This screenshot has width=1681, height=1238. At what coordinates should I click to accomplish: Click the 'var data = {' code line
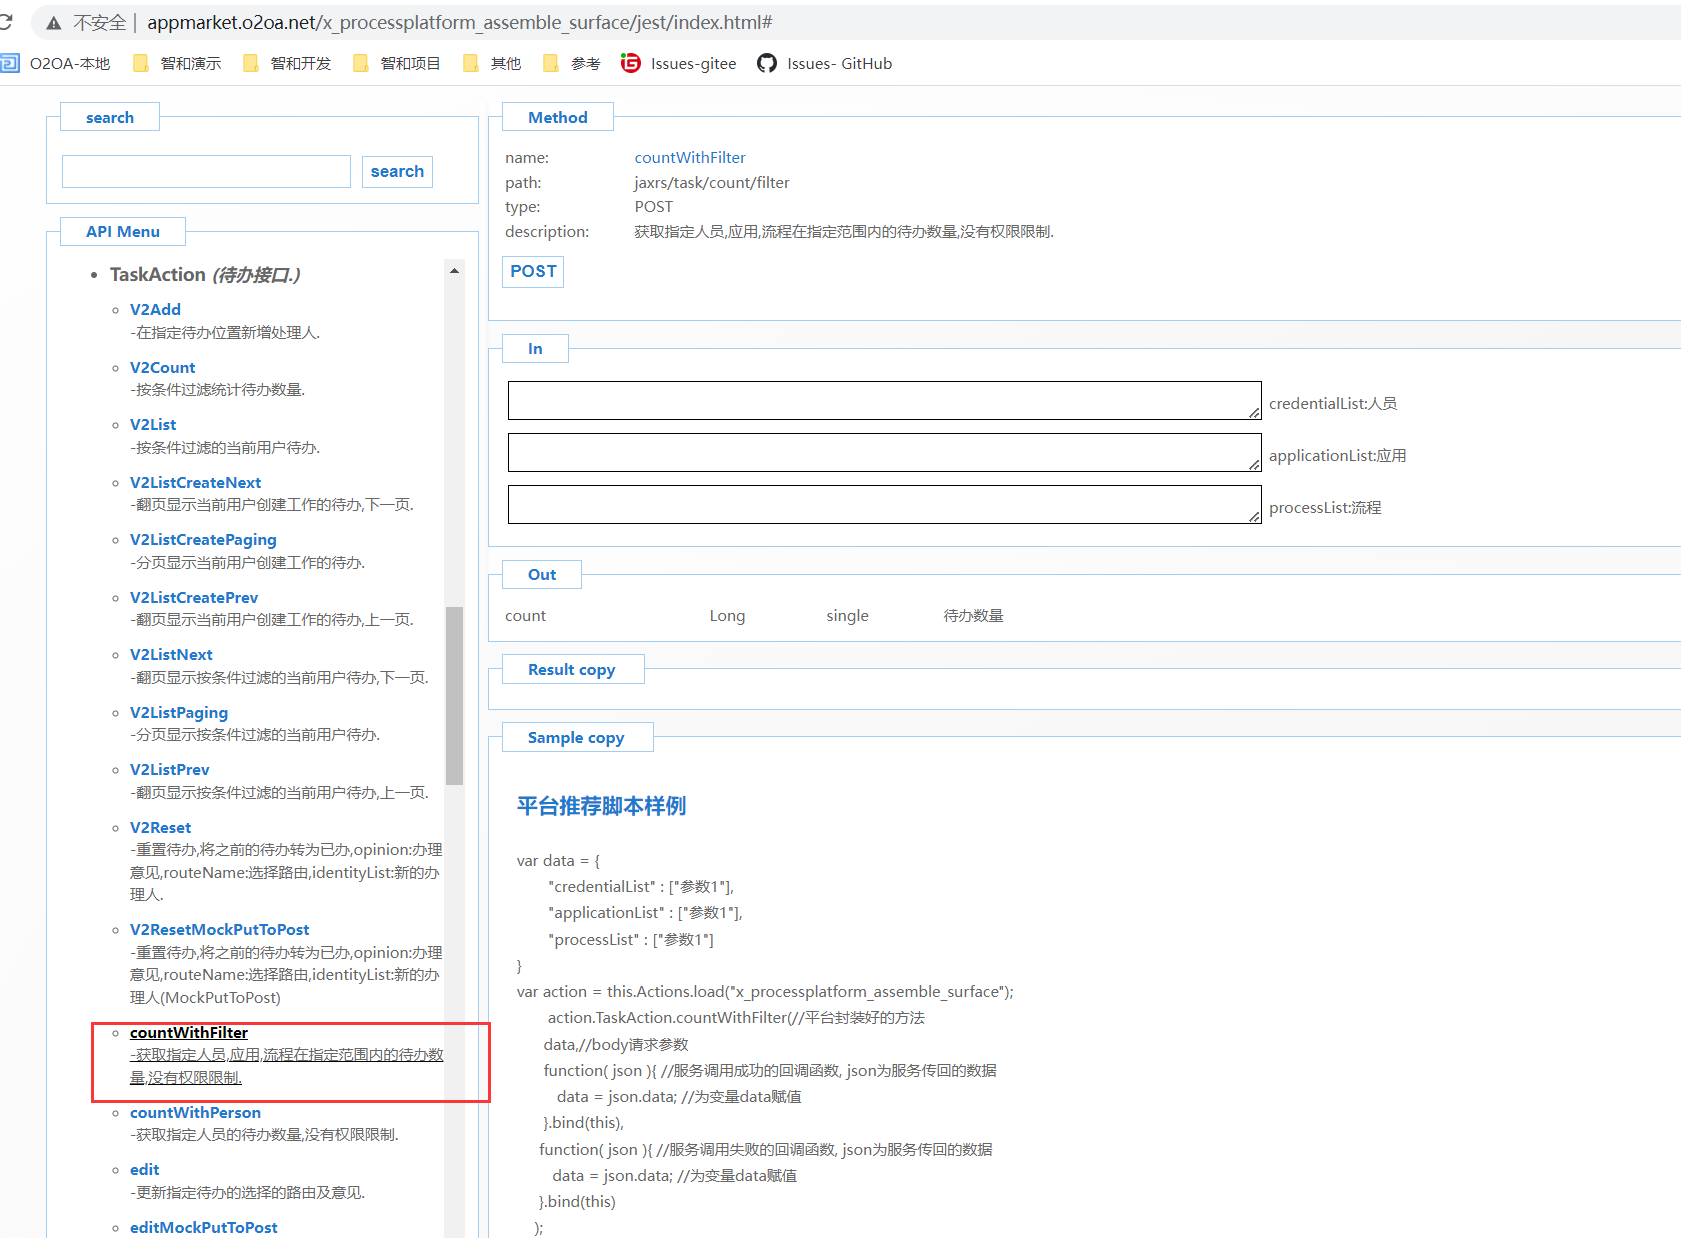[x=558, y=860]
